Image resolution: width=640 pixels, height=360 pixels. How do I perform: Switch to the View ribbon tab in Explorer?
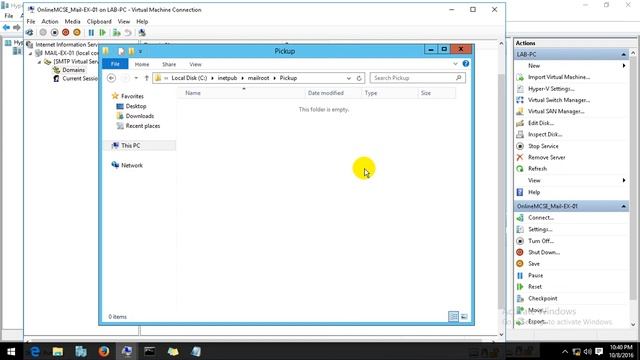click(195, 64)
